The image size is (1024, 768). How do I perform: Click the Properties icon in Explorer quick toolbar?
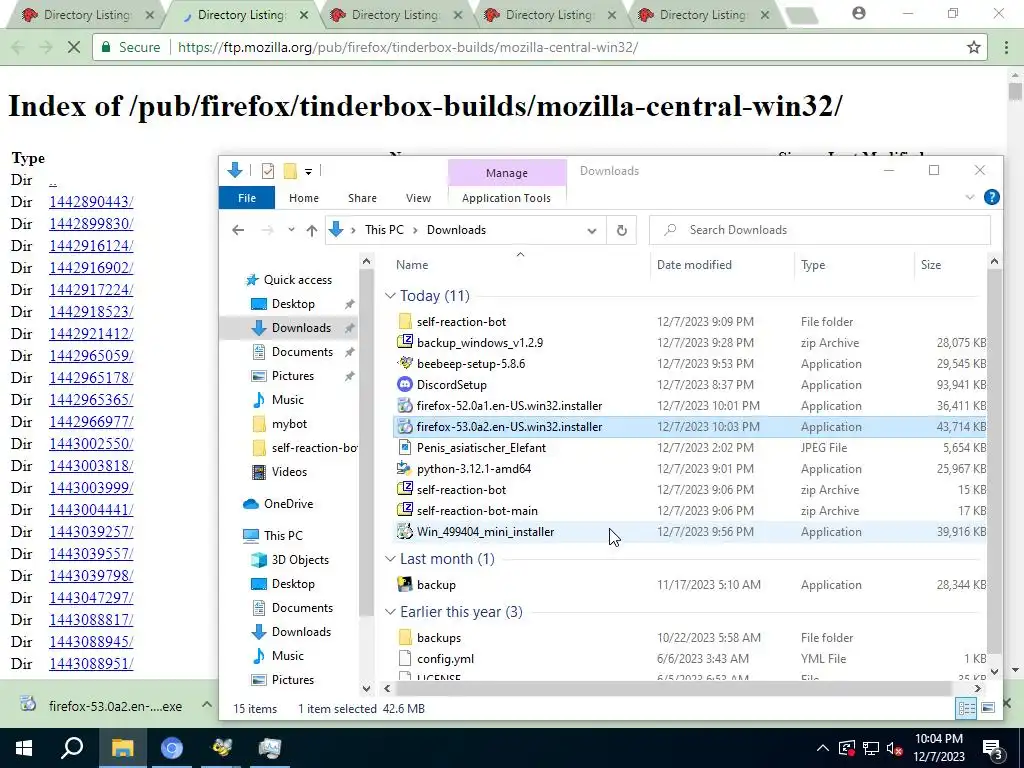click(x=268, y=171)
